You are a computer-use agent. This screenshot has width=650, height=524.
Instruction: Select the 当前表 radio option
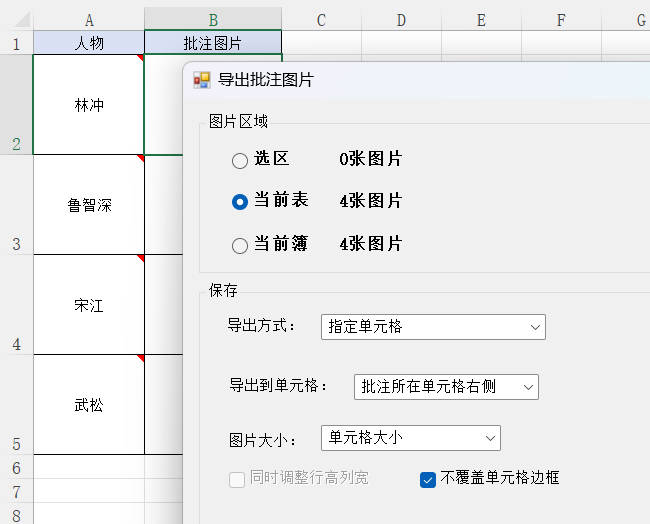[240, 201]
